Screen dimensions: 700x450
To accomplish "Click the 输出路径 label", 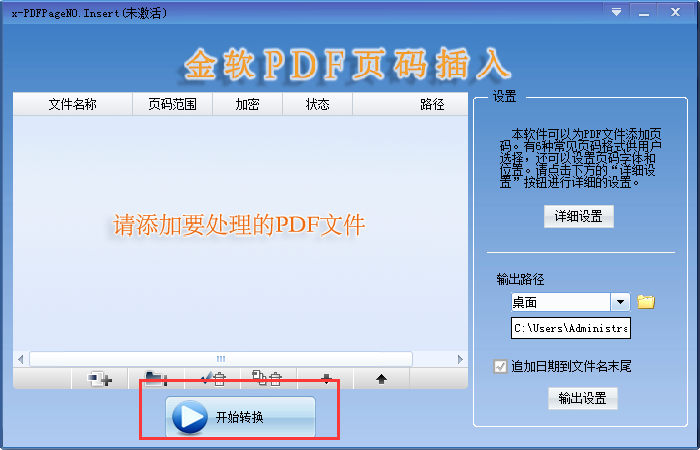I will [x=520, y=280].
